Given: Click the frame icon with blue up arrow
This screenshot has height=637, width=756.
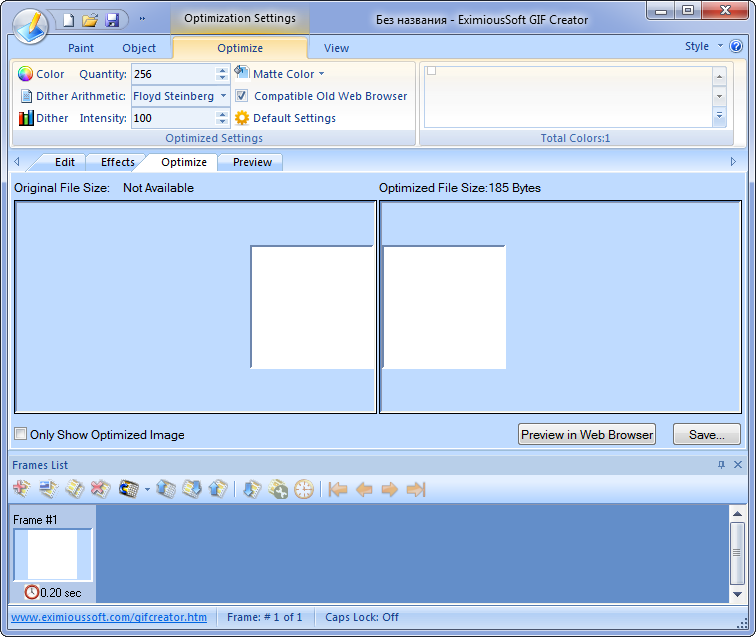Looking at the screenshot, I should pos(218,489).
